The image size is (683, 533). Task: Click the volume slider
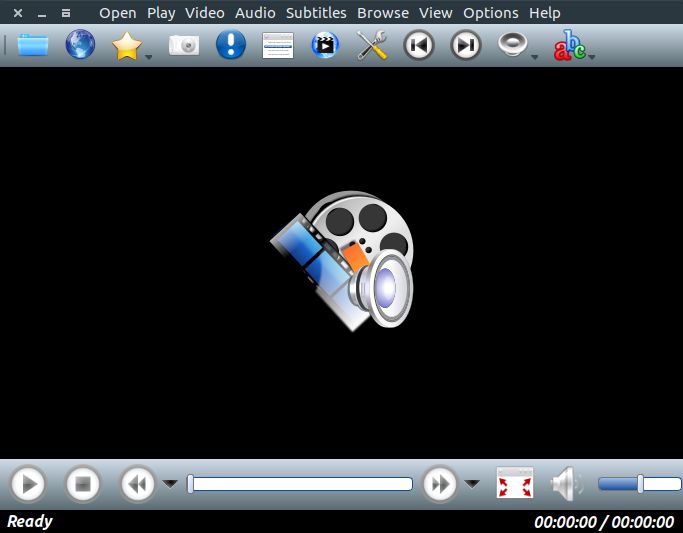tap(639, 484)
